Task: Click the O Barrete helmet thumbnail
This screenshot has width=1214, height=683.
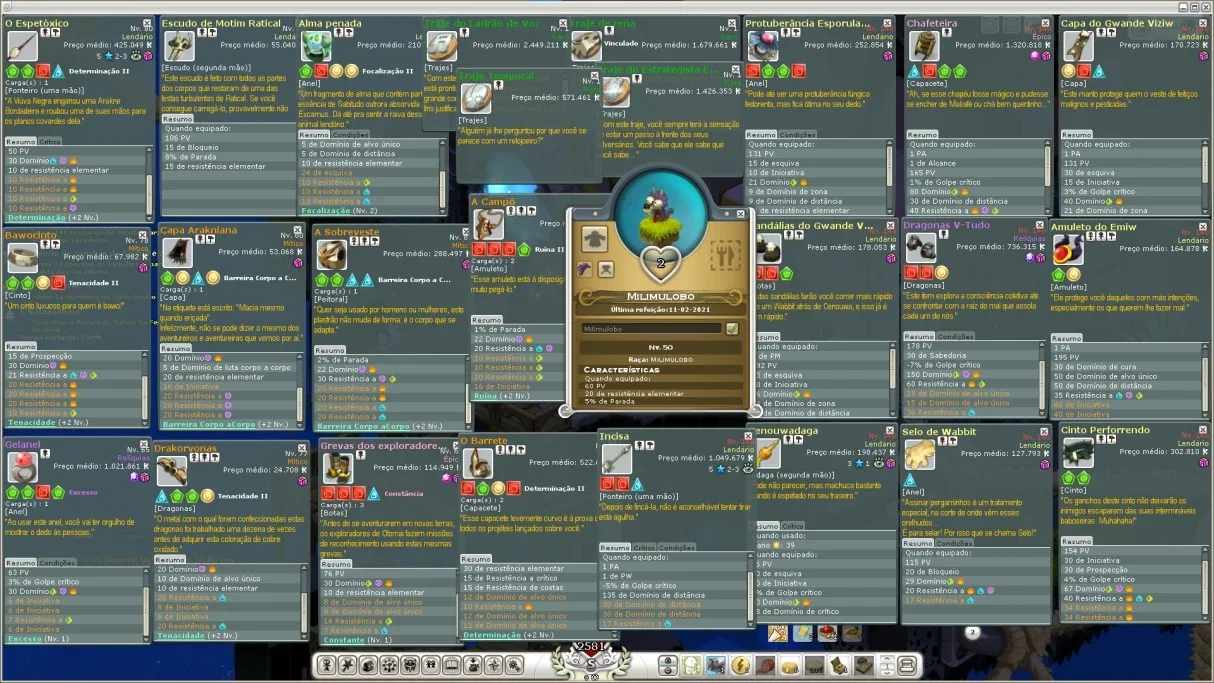Action: pos(478,463)
